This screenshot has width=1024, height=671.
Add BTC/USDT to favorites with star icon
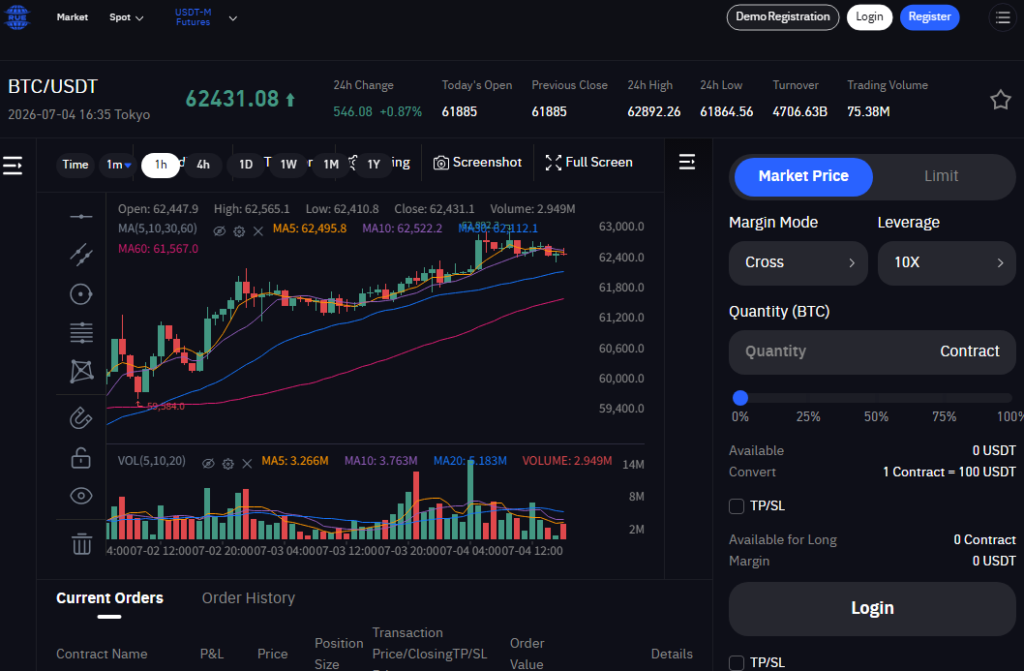(x=1000, y=100)
